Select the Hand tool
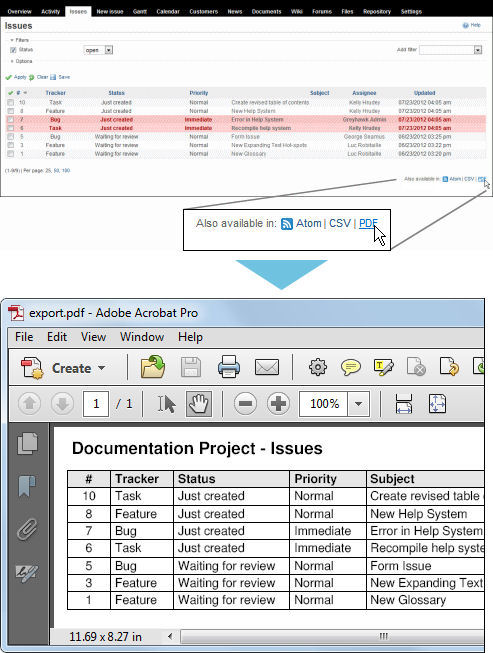The width and height of the screenshot is (493, 653). [199, 404]
